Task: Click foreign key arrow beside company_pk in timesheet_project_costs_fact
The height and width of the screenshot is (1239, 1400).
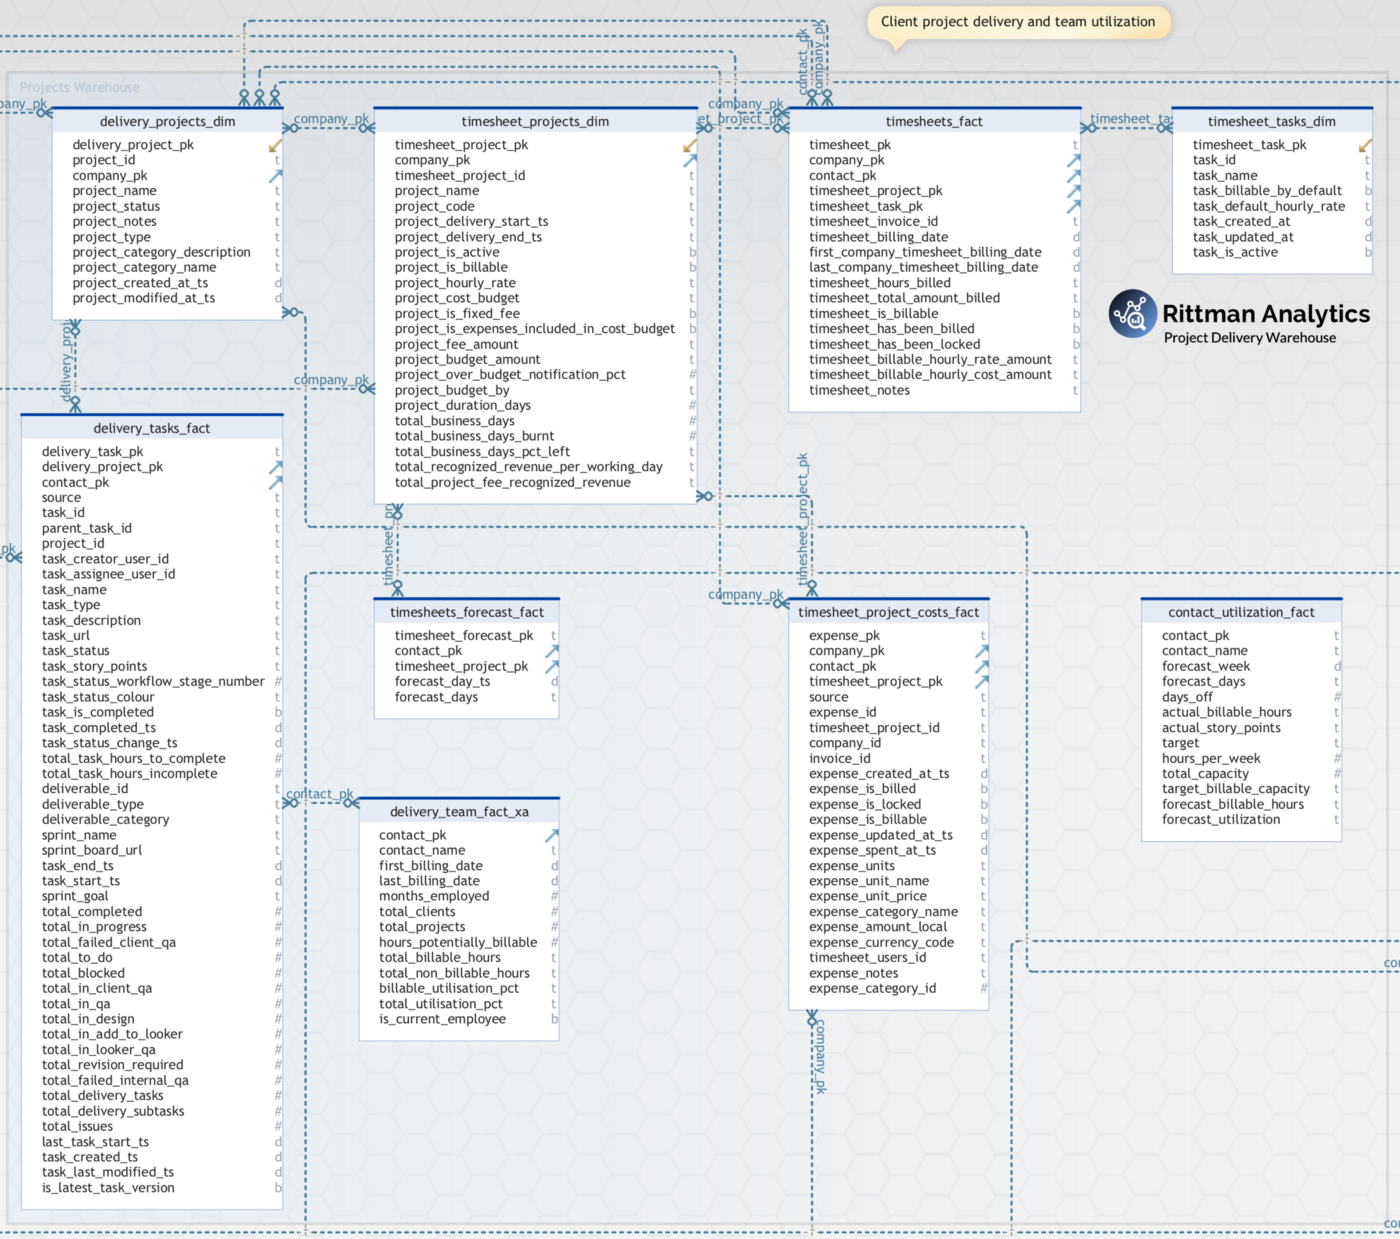Action: [982, 651]
